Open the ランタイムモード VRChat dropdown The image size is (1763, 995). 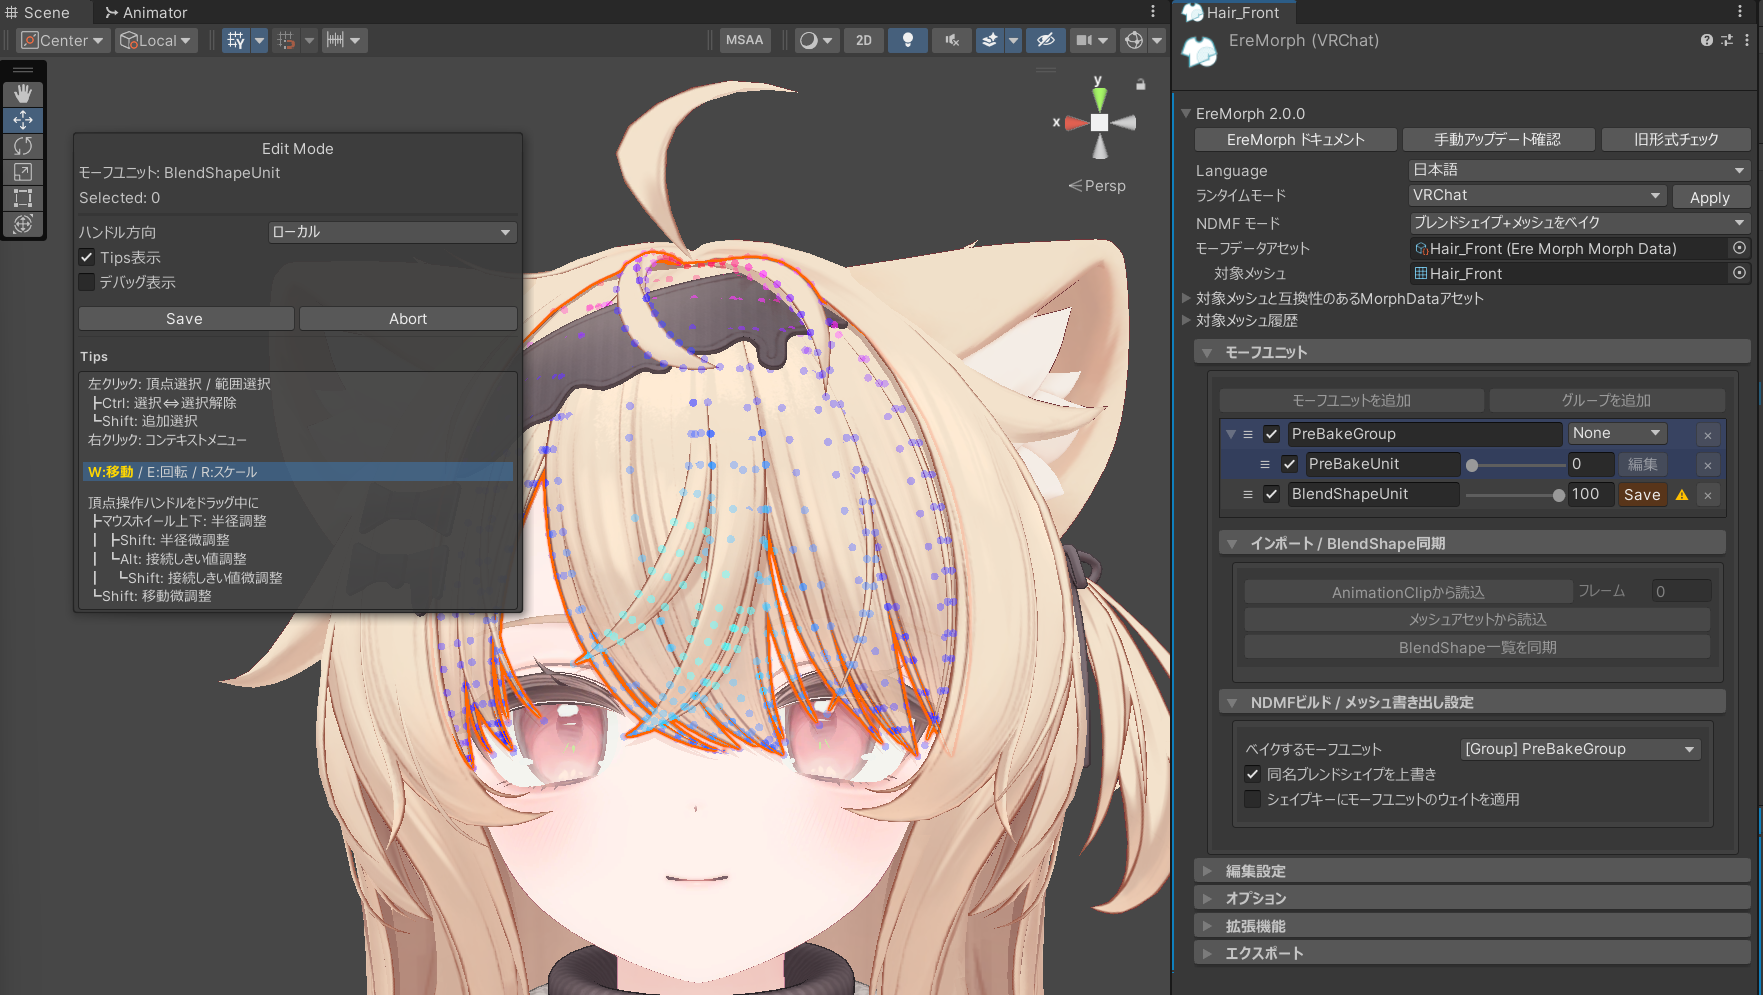(x=1537, y=196)
